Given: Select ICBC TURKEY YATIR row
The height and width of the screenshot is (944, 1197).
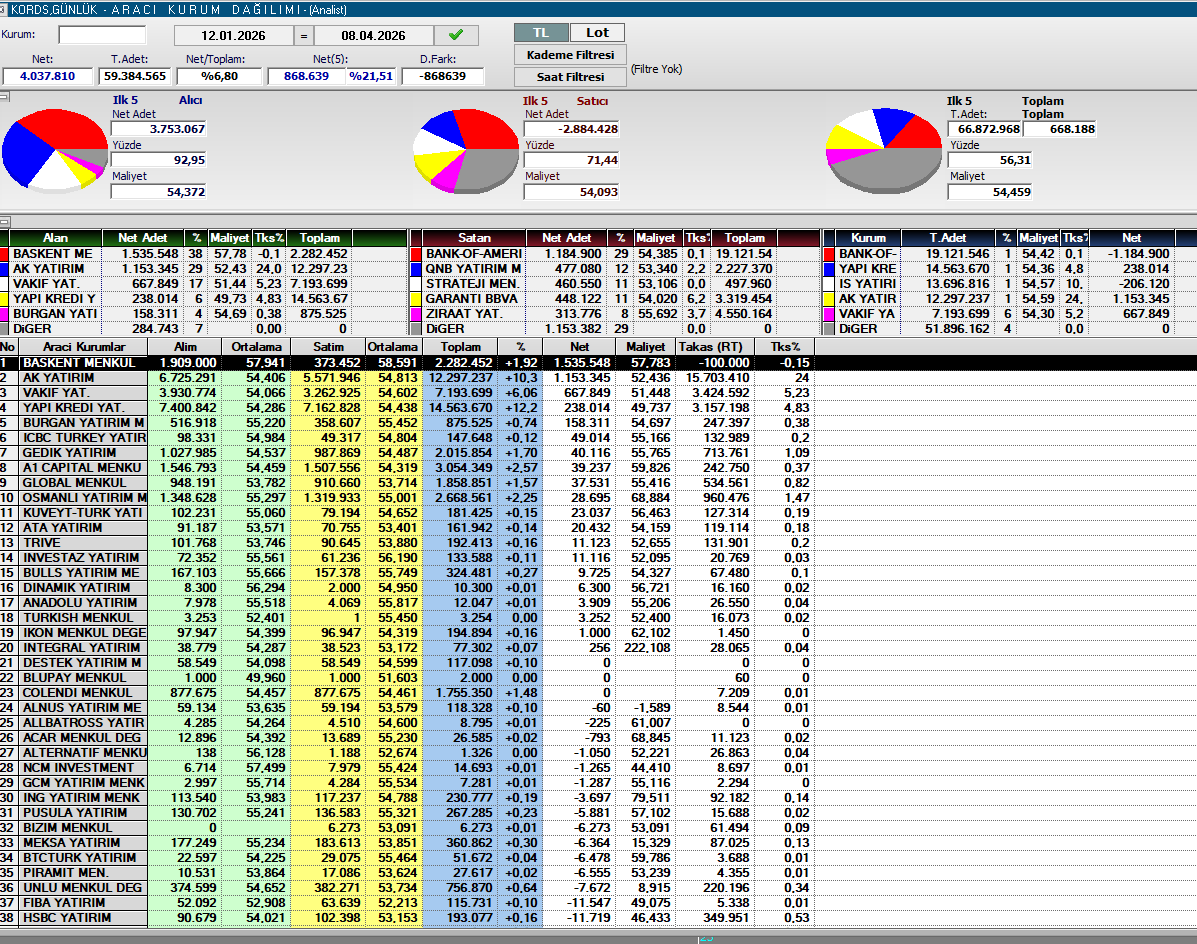Looking at the screenshot, I should click(407, 438).
